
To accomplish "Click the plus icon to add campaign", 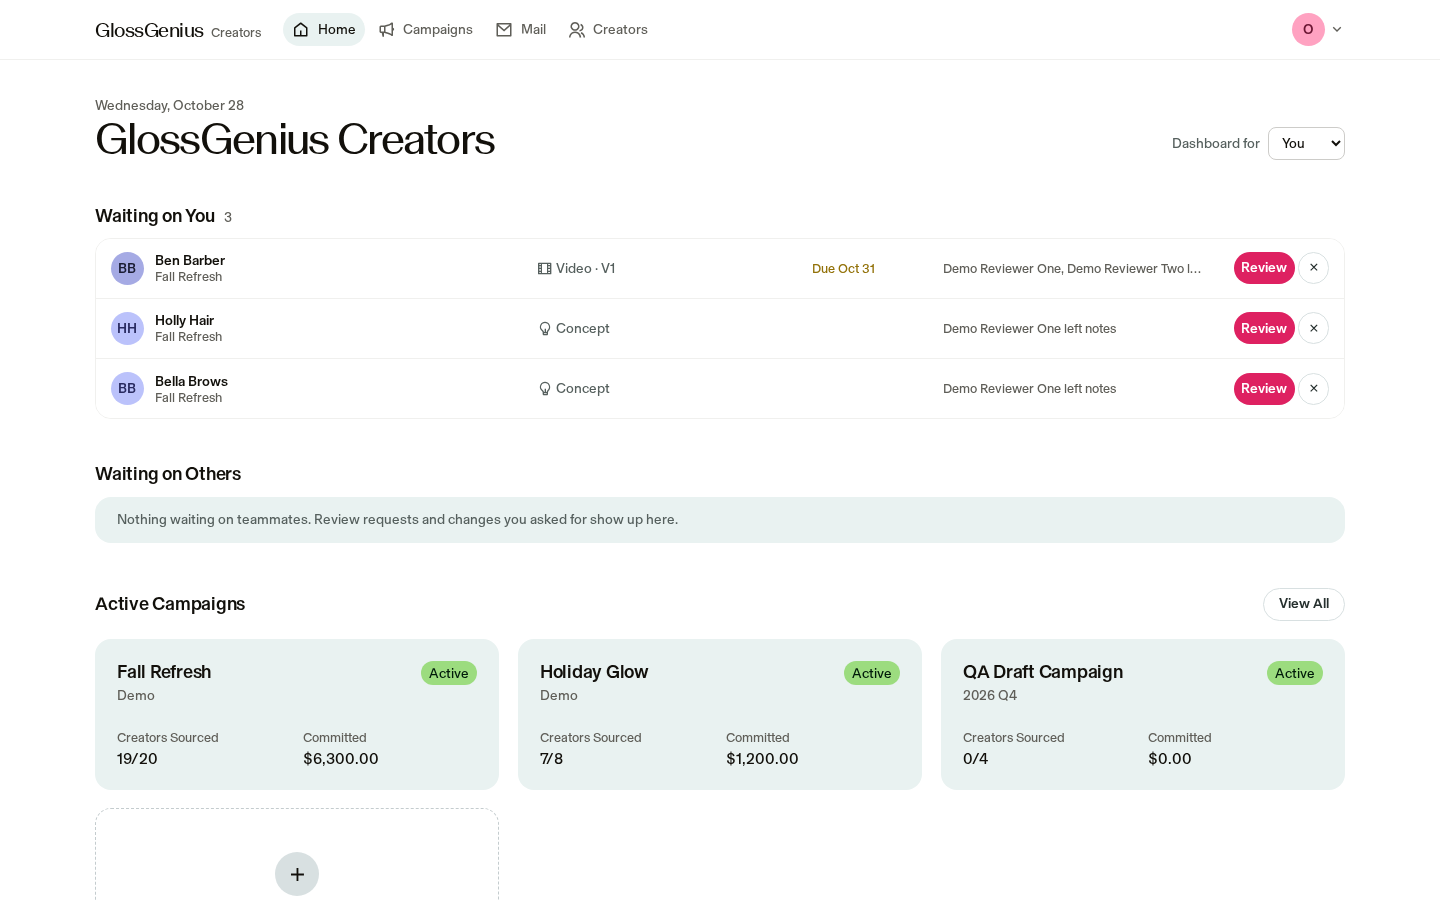I will click(297, 874).
